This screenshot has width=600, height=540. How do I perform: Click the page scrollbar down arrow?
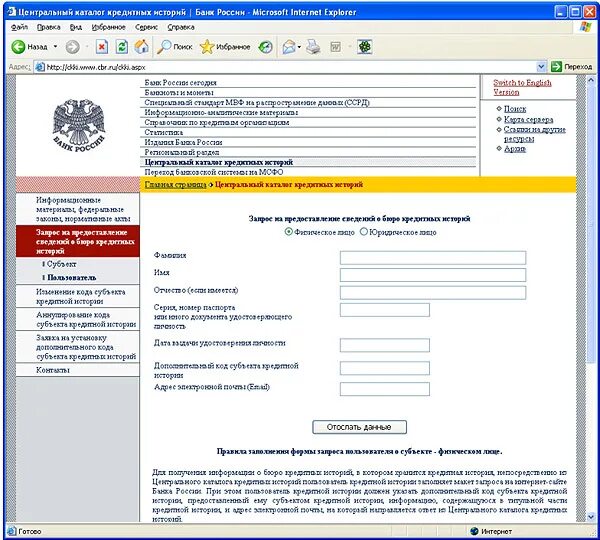click(x=591, y=517)
